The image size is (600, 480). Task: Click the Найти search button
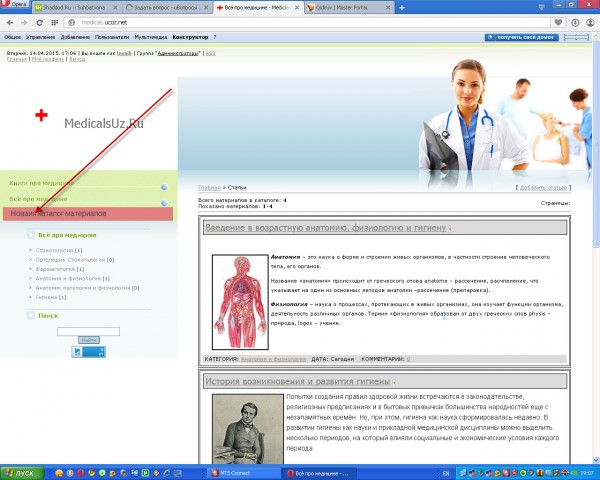coord(89,340)
